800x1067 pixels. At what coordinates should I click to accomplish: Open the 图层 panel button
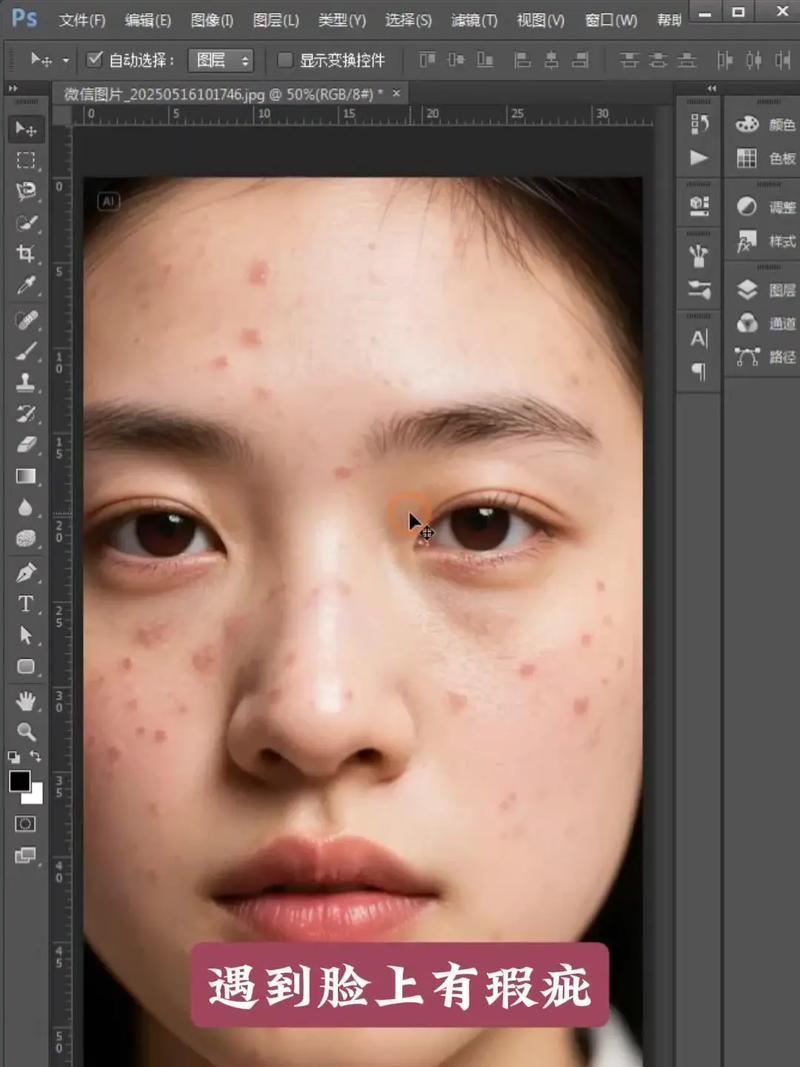[765, 290]
